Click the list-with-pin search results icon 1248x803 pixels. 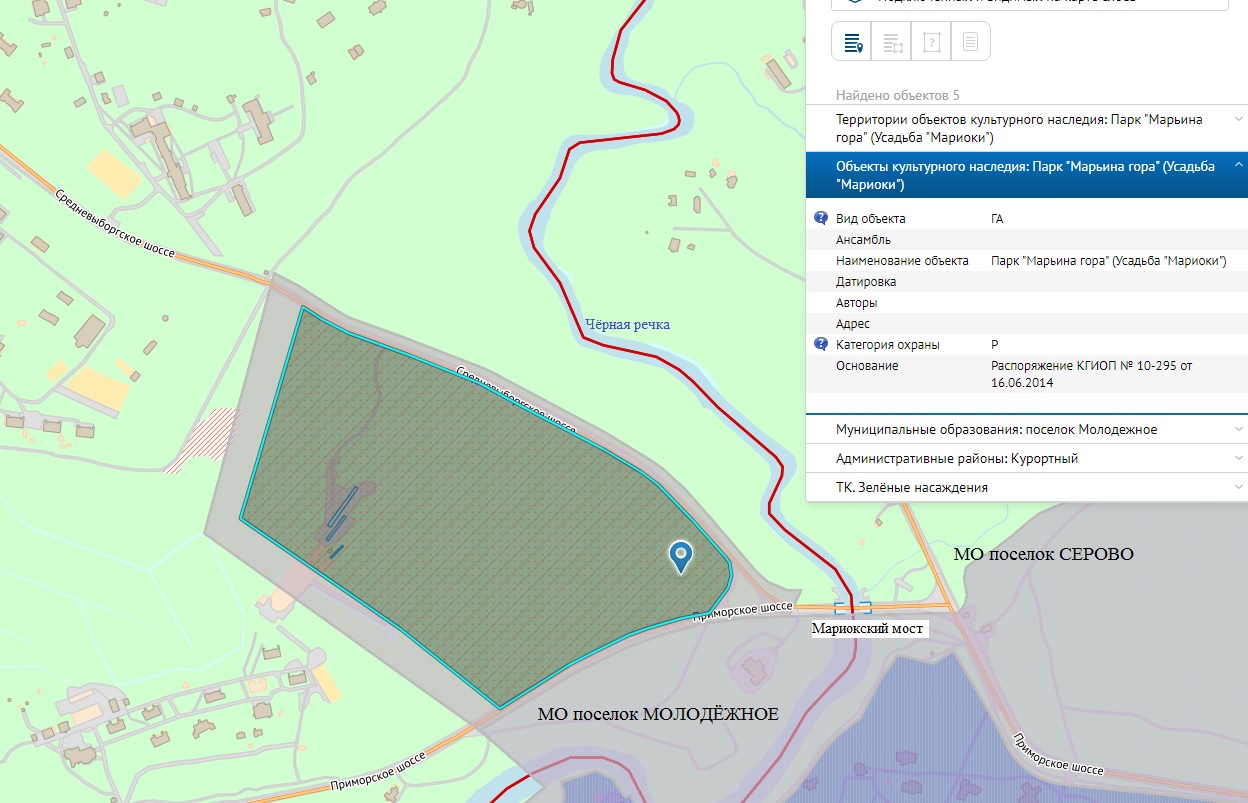[852, 42]
